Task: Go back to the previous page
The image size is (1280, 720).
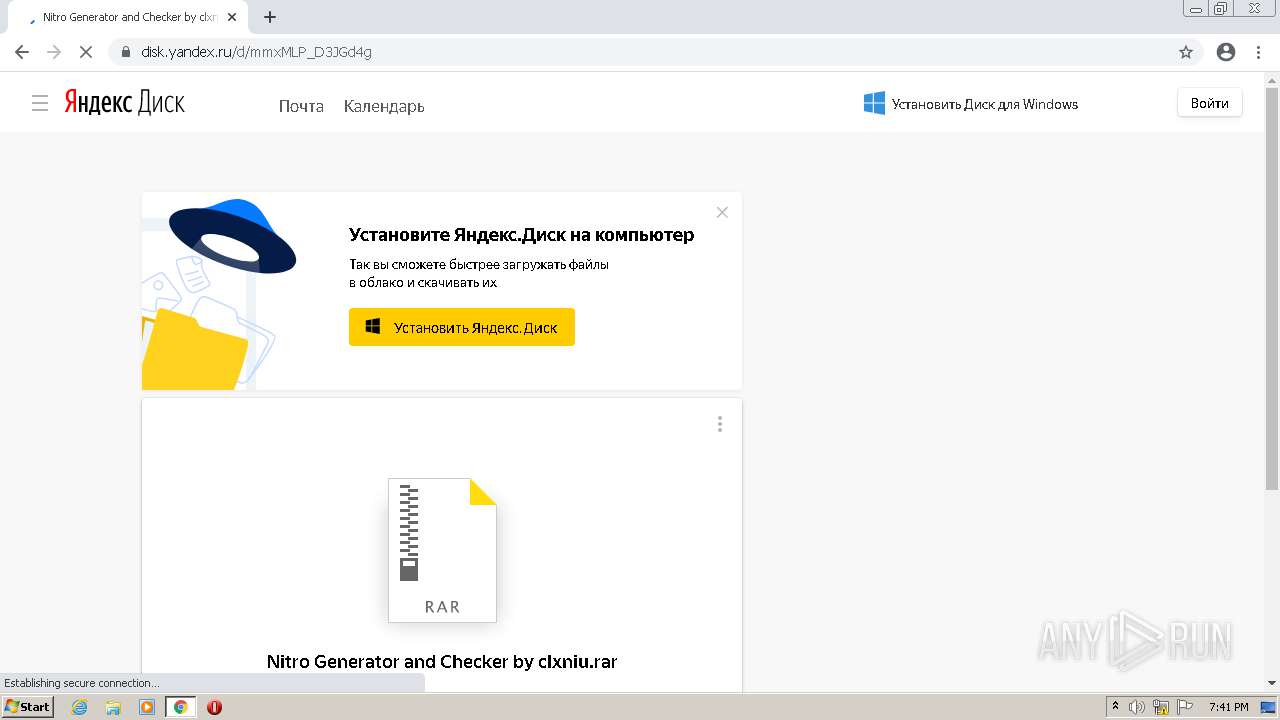Action: [x=22, y=52]
